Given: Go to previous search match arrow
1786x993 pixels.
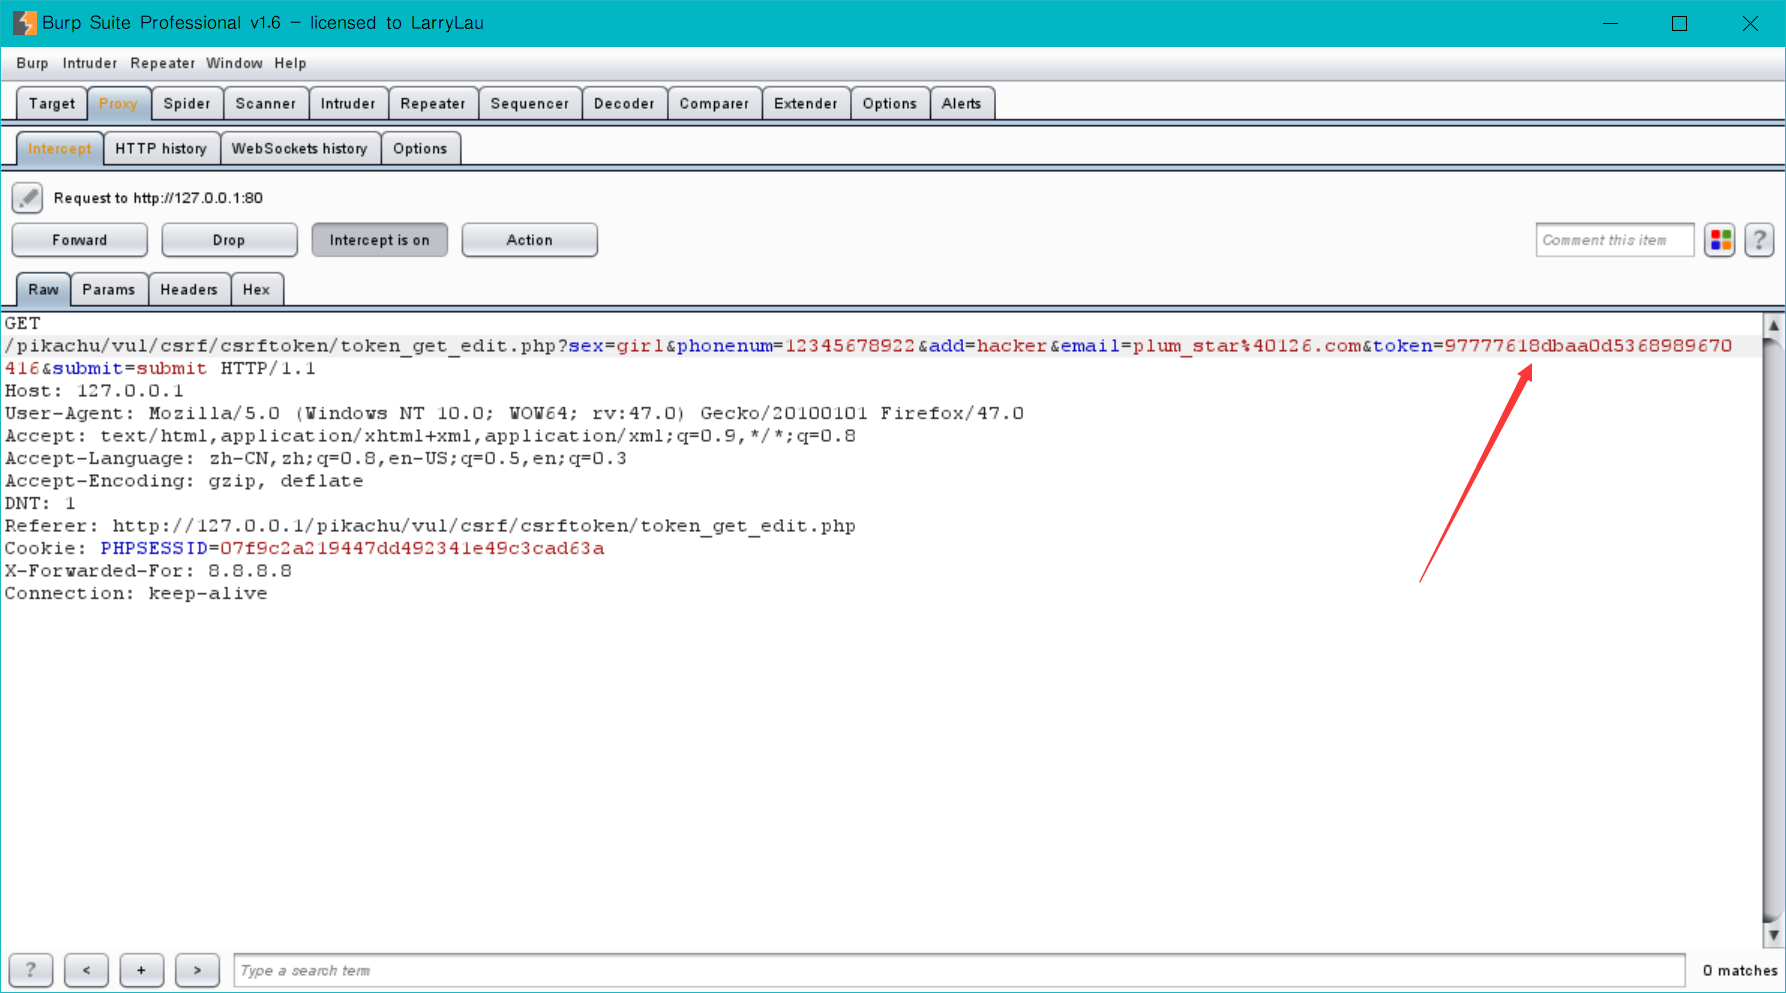Looking at the screenshot, I should pos(87,970).
